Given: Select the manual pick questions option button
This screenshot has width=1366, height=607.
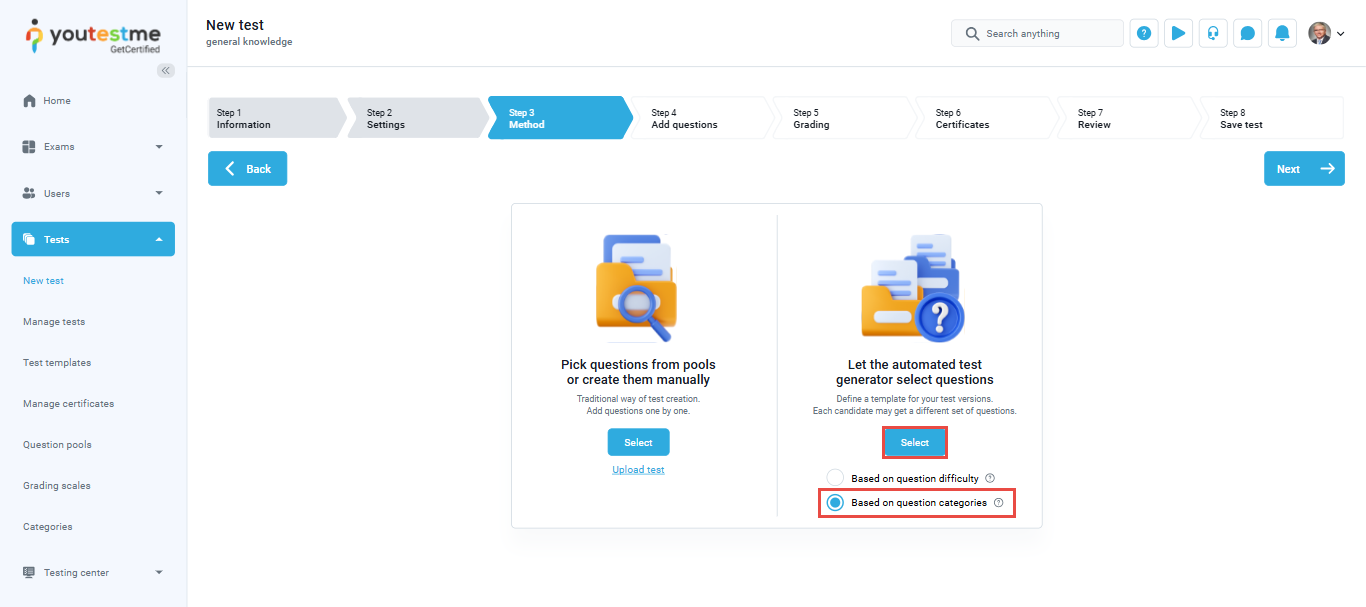Looking at the screenshot, I should point(638,442).
